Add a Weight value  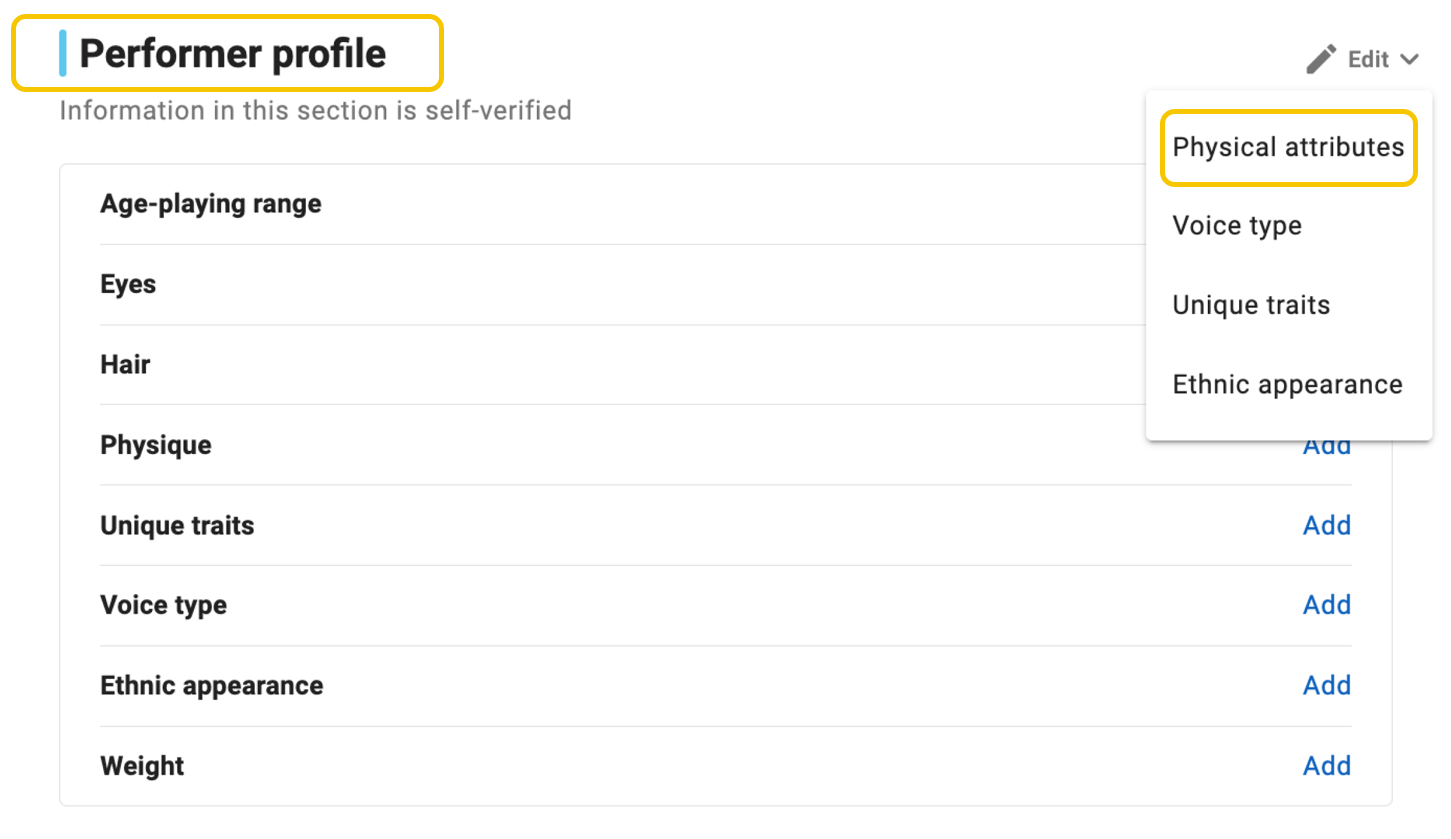pos(1327,766)
